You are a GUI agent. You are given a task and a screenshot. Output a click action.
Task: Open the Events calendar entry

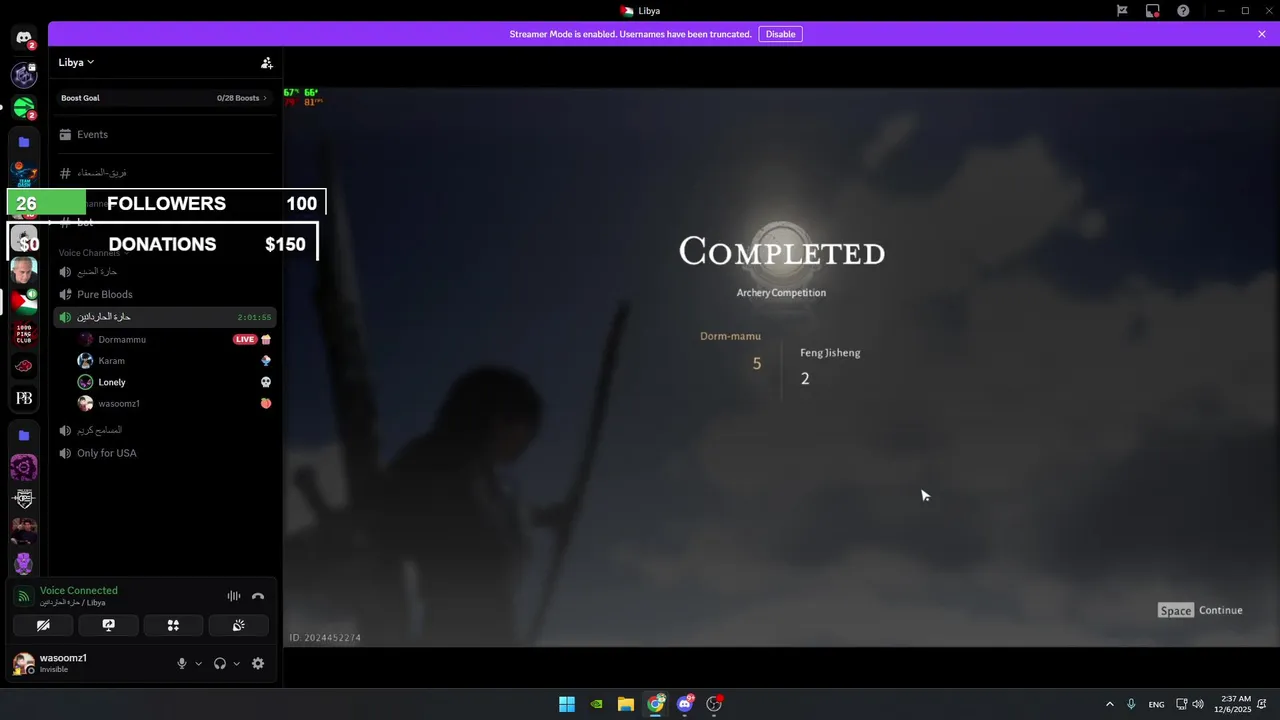coord(165,134)
